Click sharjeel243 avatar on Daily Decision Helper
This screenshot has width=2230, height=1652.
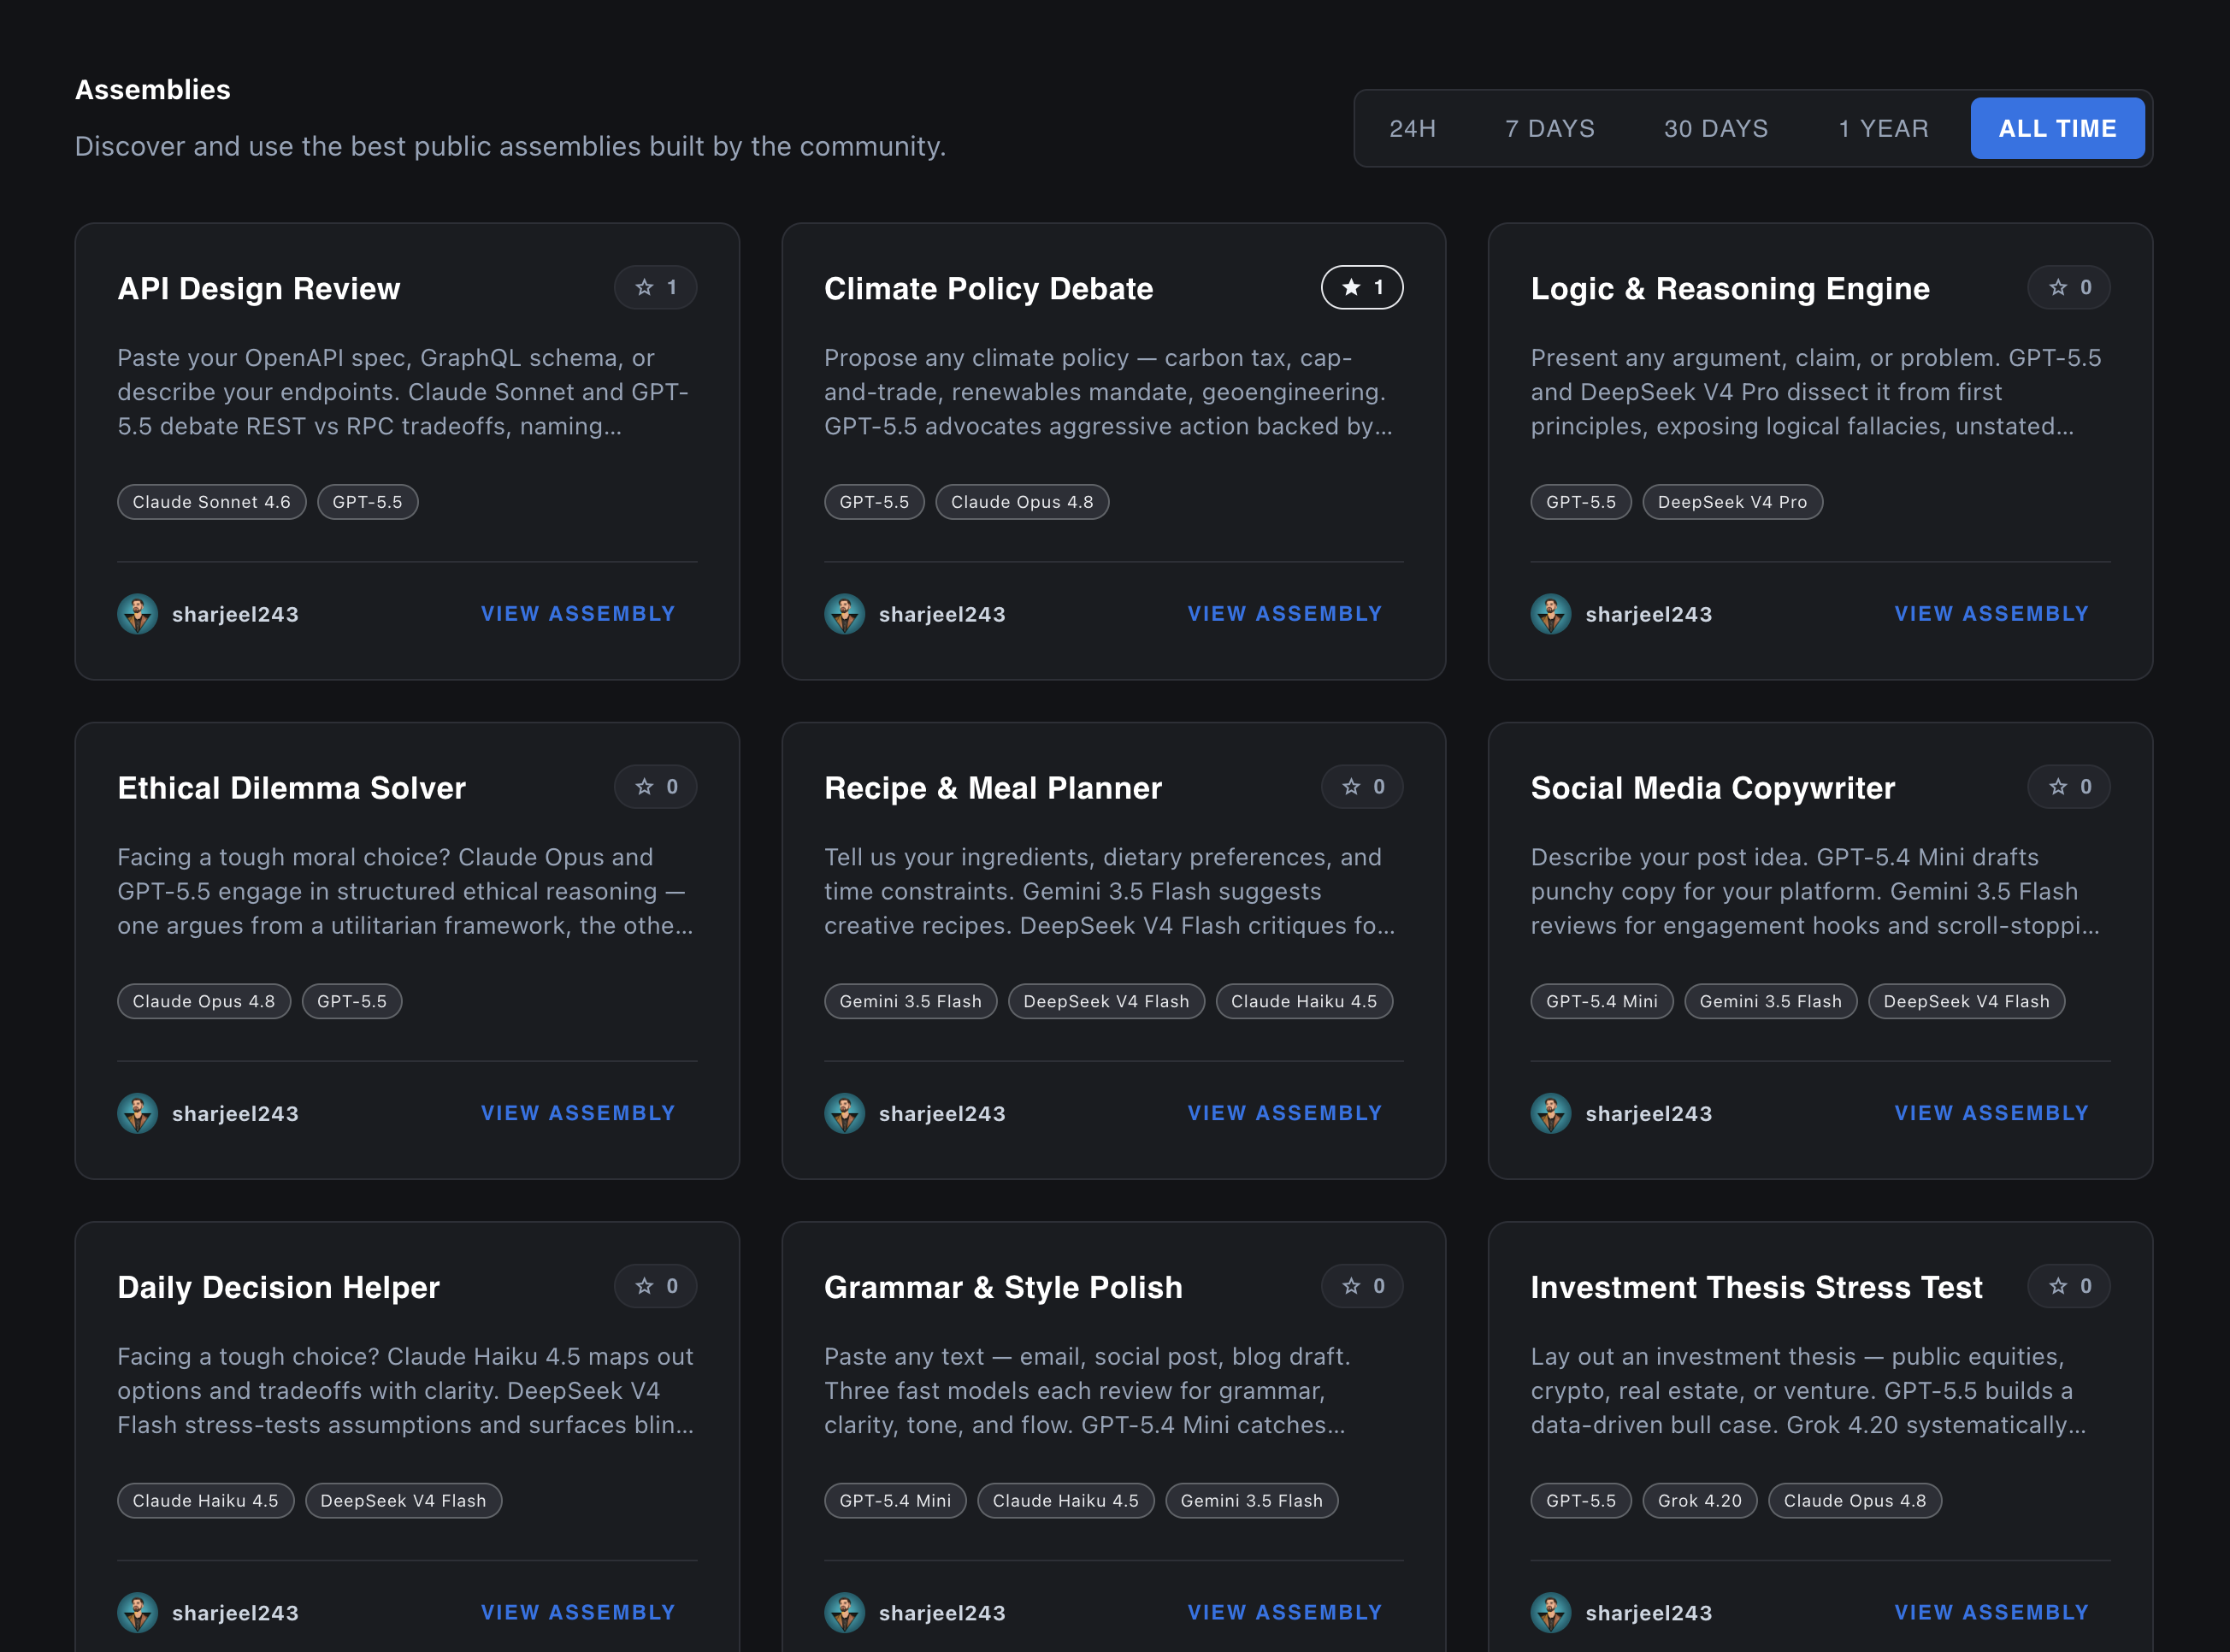coord(138,1612)
